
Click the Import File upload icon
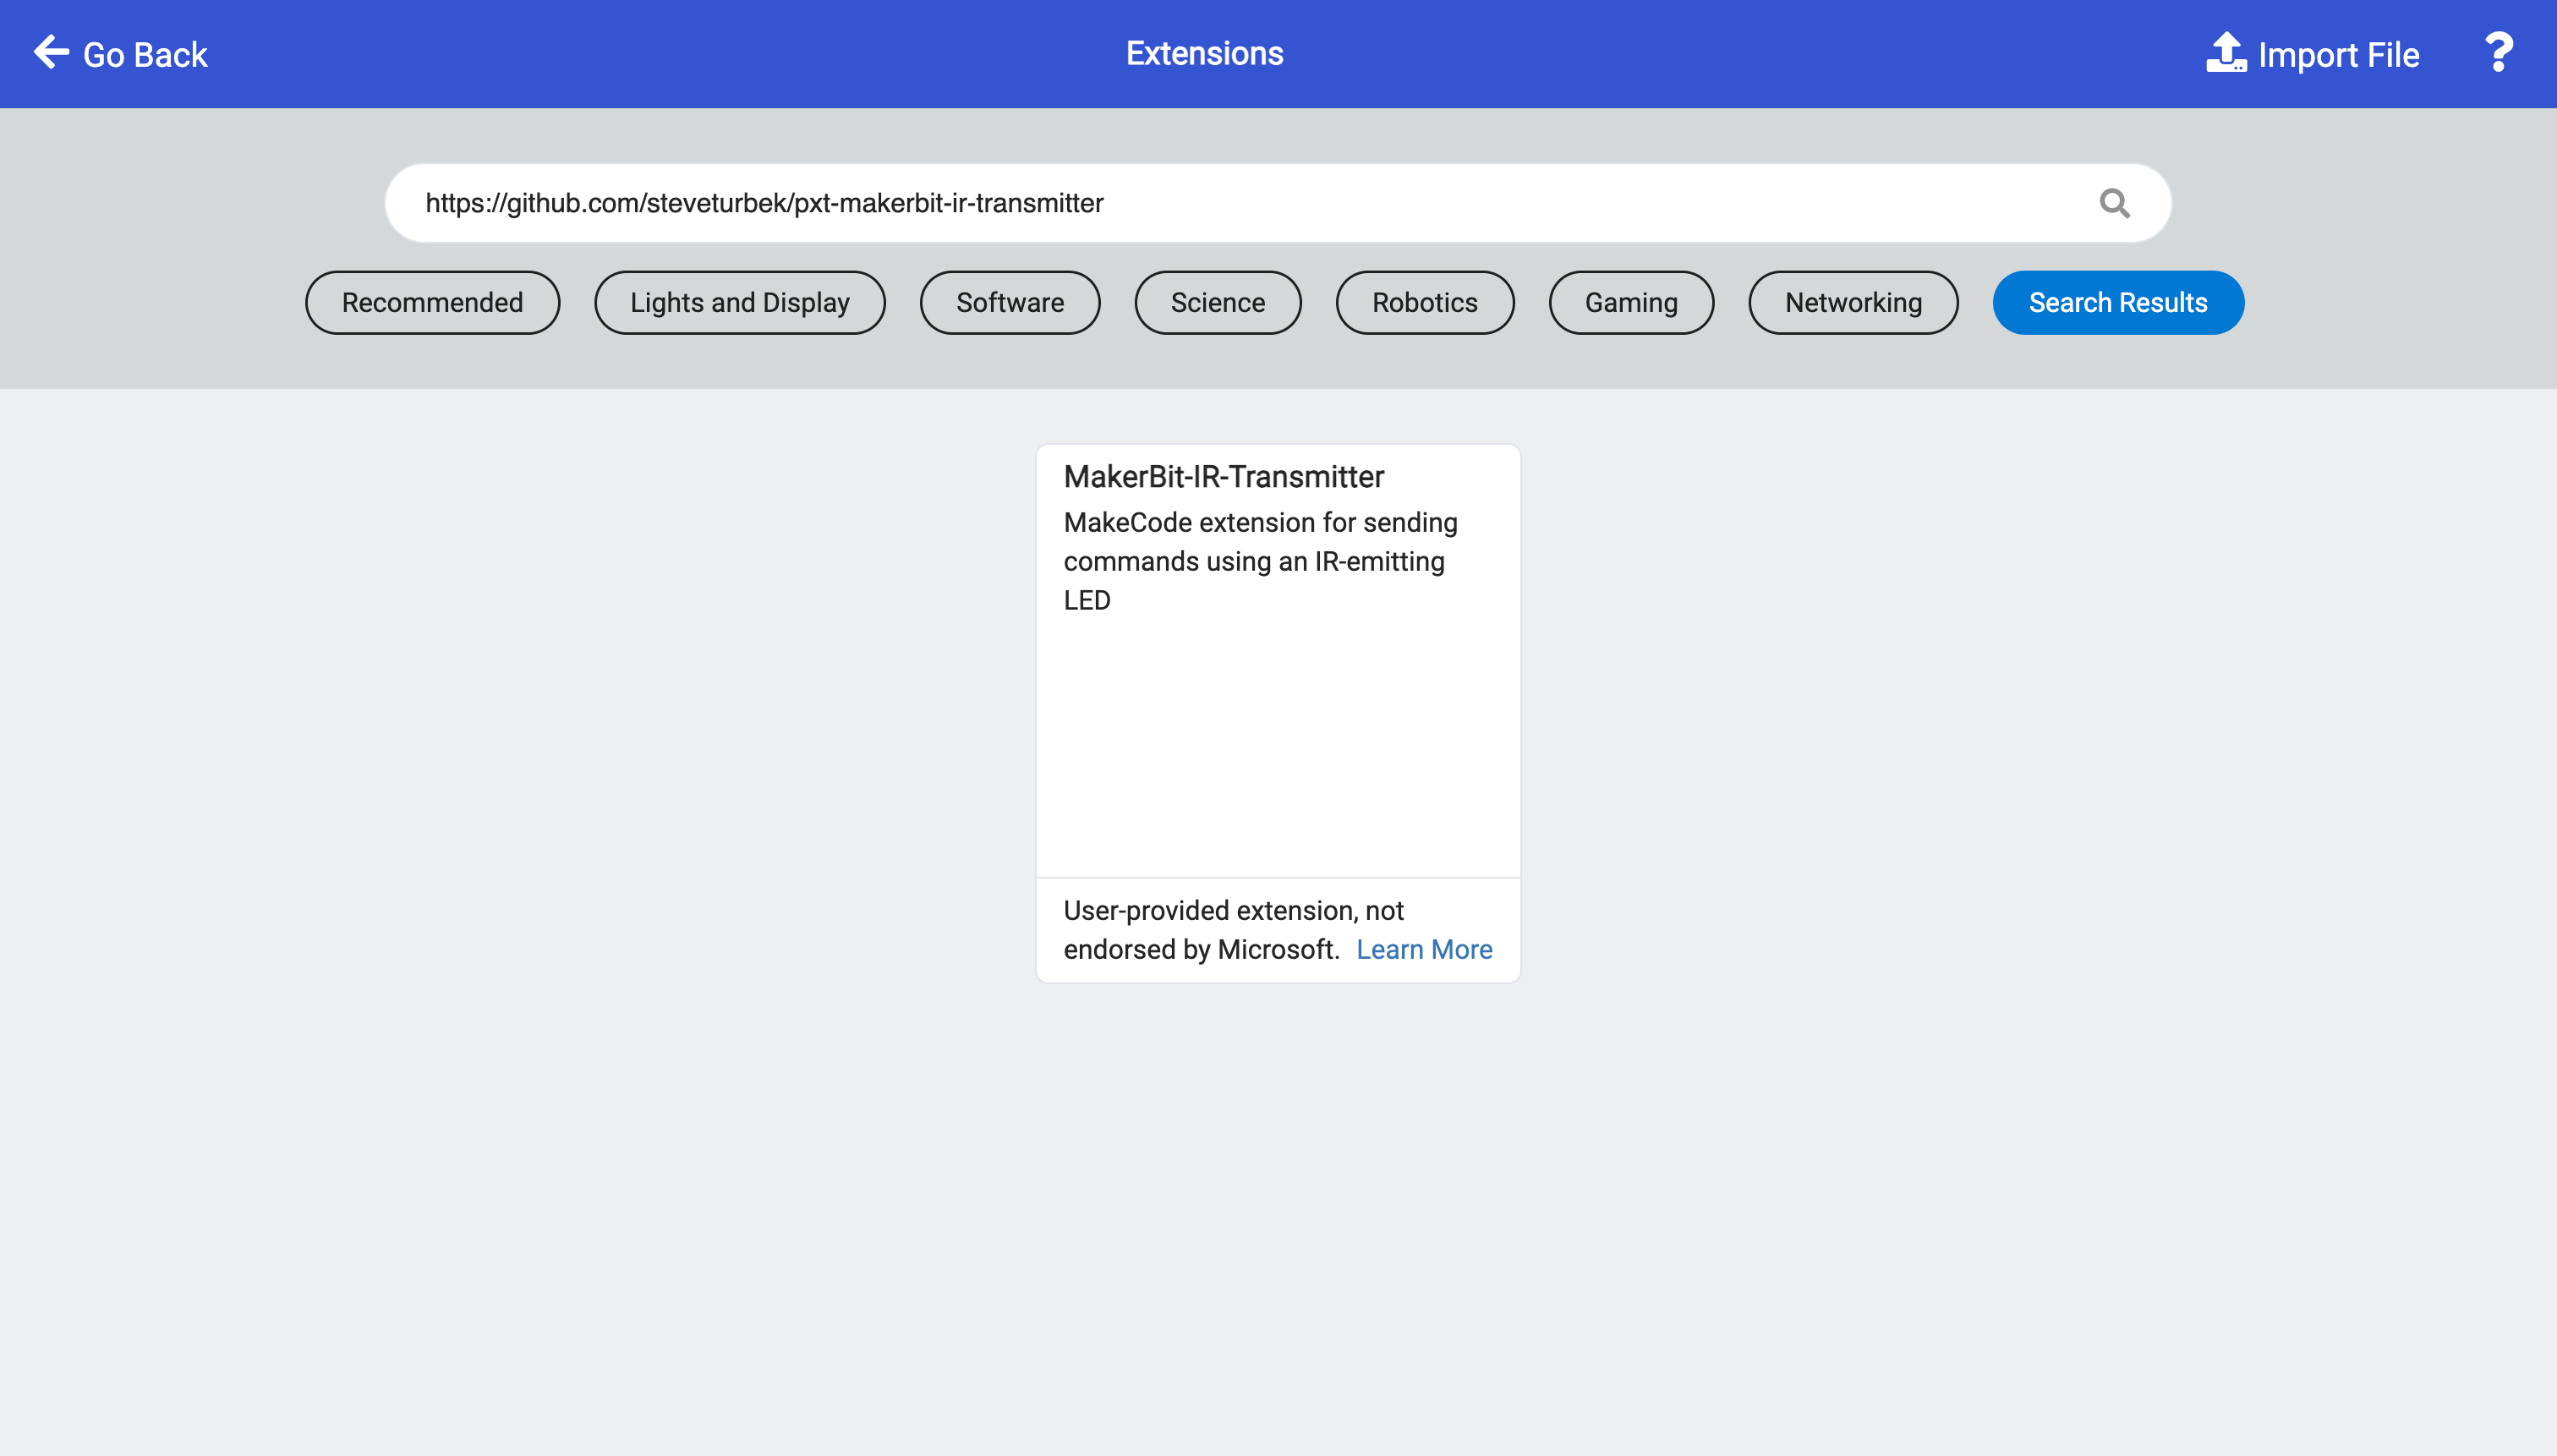(x=2226, y=52)
